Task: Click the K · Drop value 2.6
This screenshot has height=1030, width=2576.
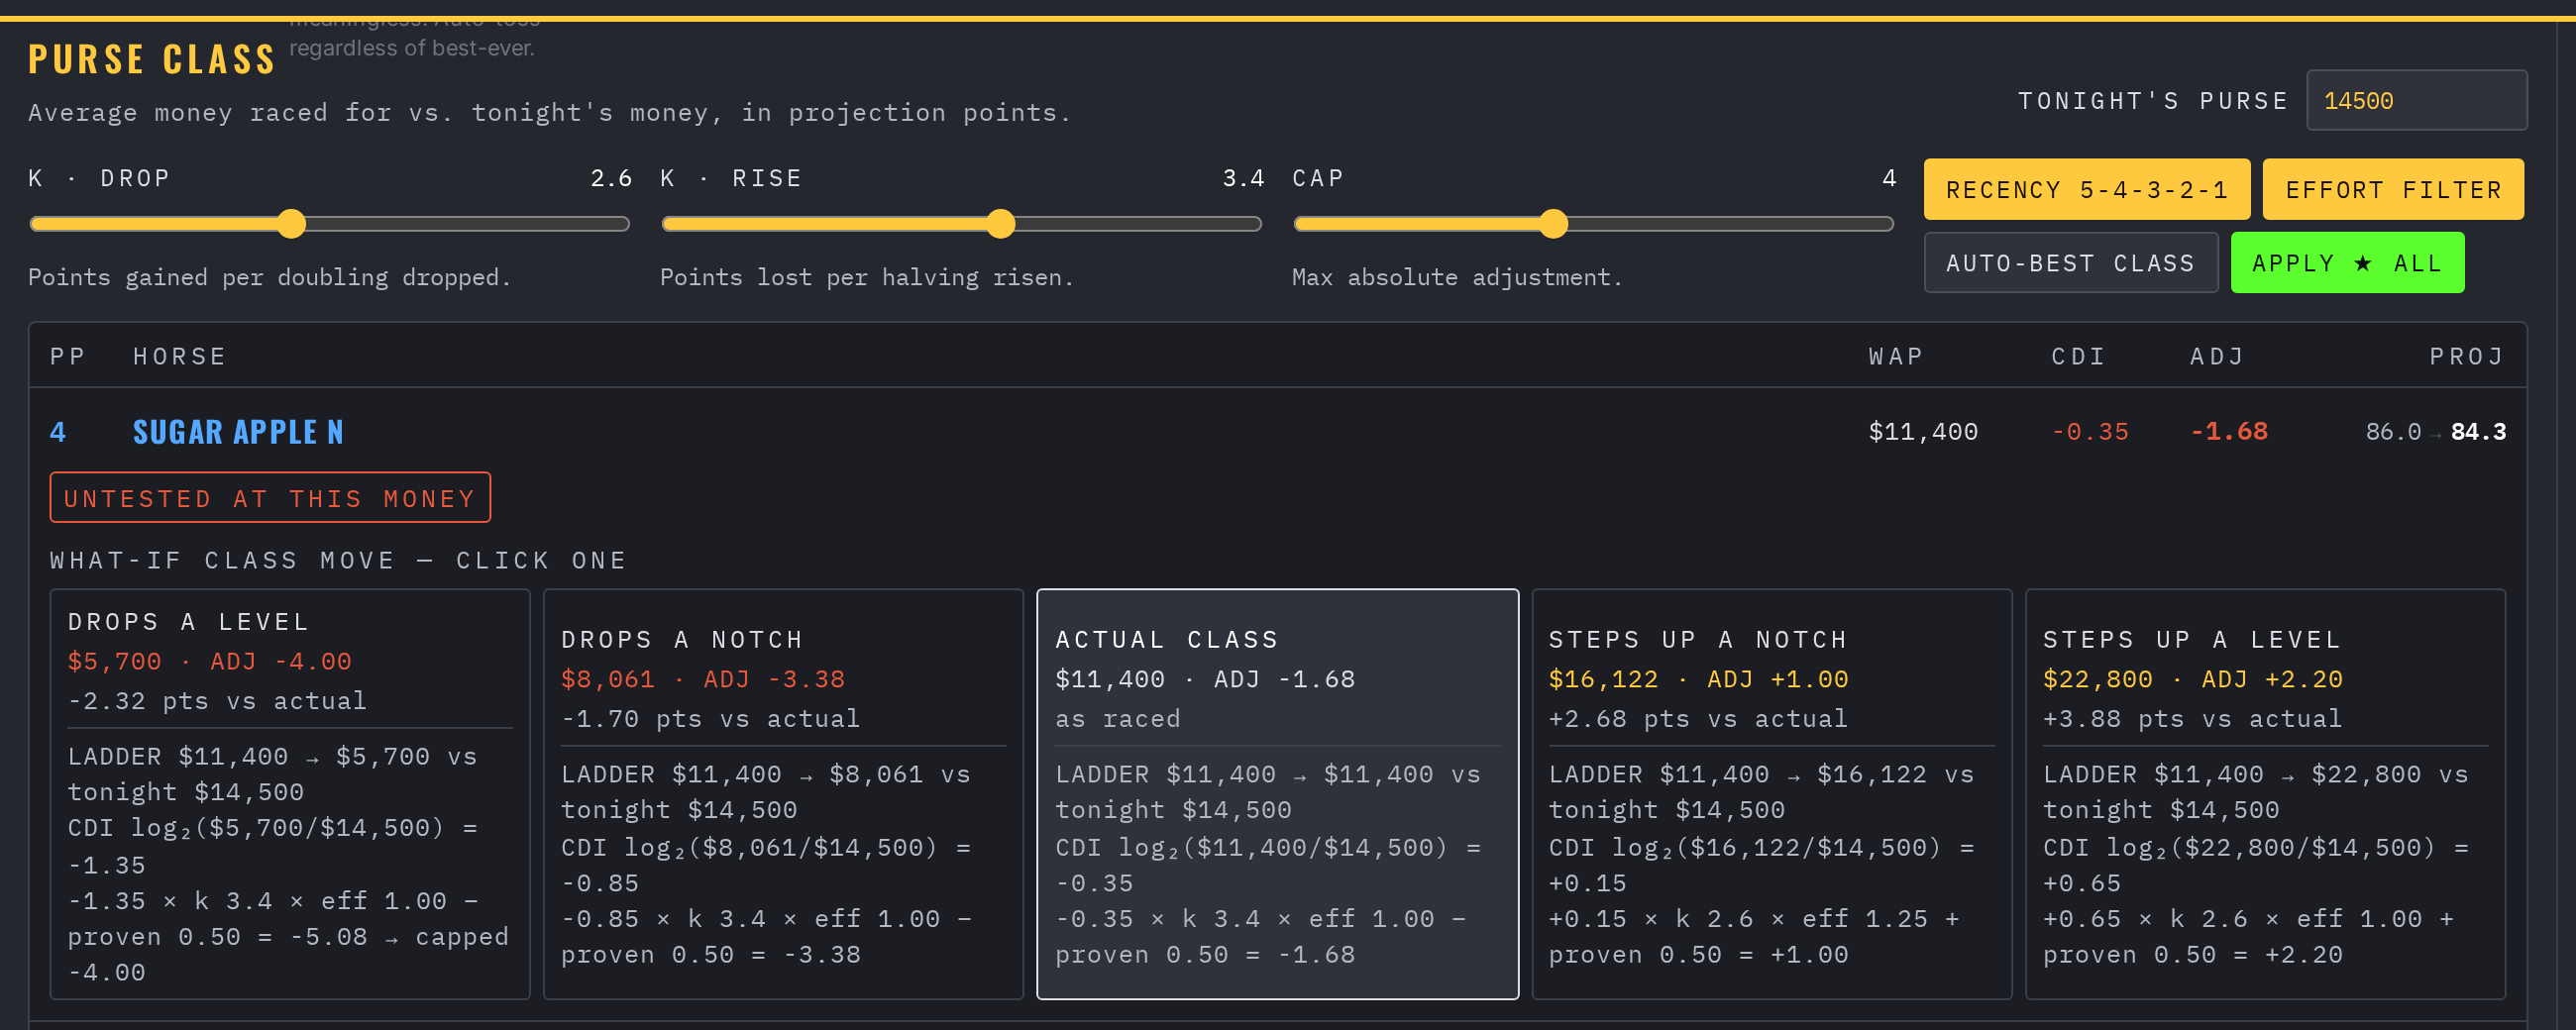Action: pyautogui.click(x=611, y=178)
